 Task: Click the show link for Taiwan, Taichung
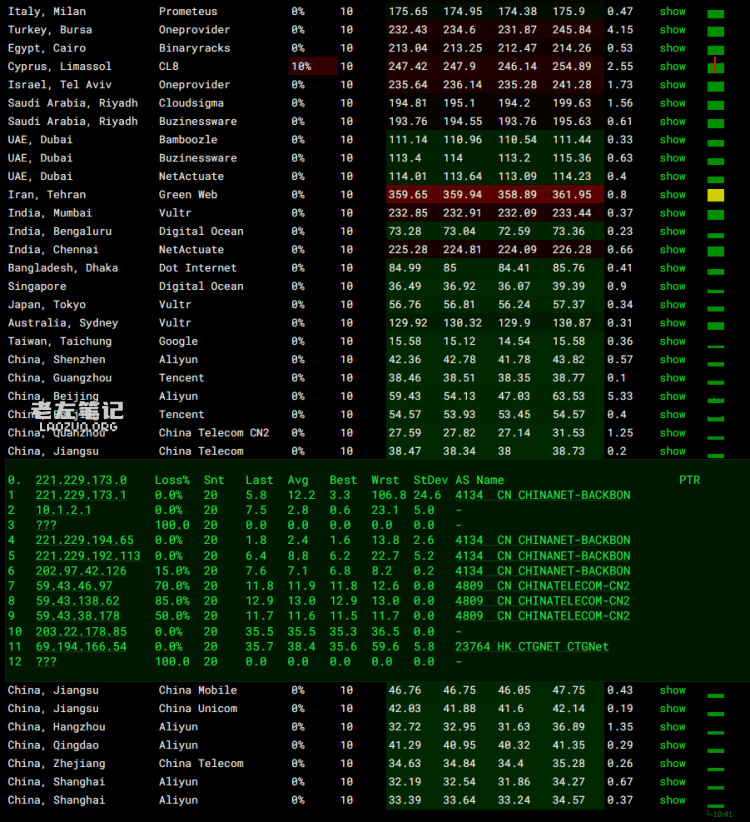click(x=672, y=342)
